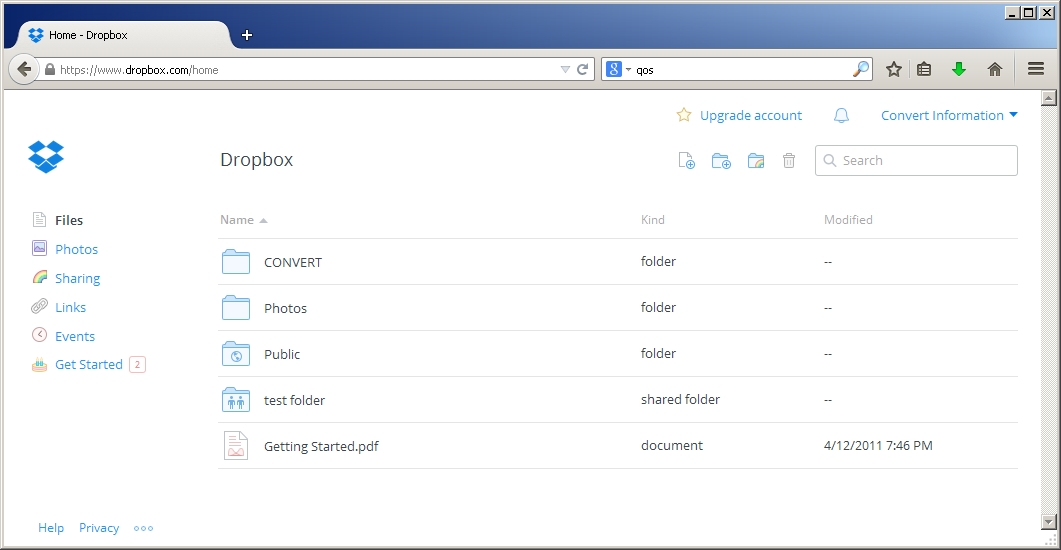Reload the page with the refresh icon
This screenshot has width=1061, height=550.
582,69
